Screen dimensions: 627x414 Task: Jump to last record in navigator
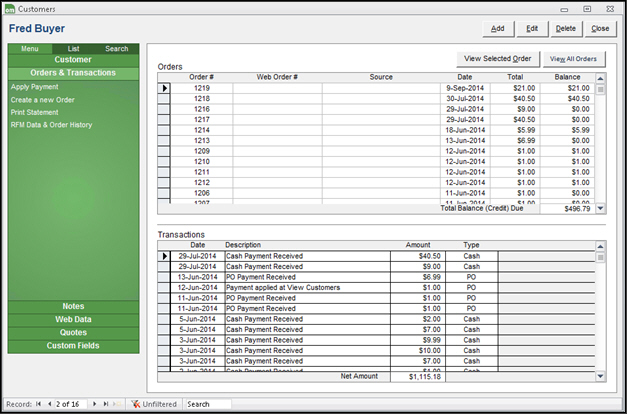click(105, 404)
